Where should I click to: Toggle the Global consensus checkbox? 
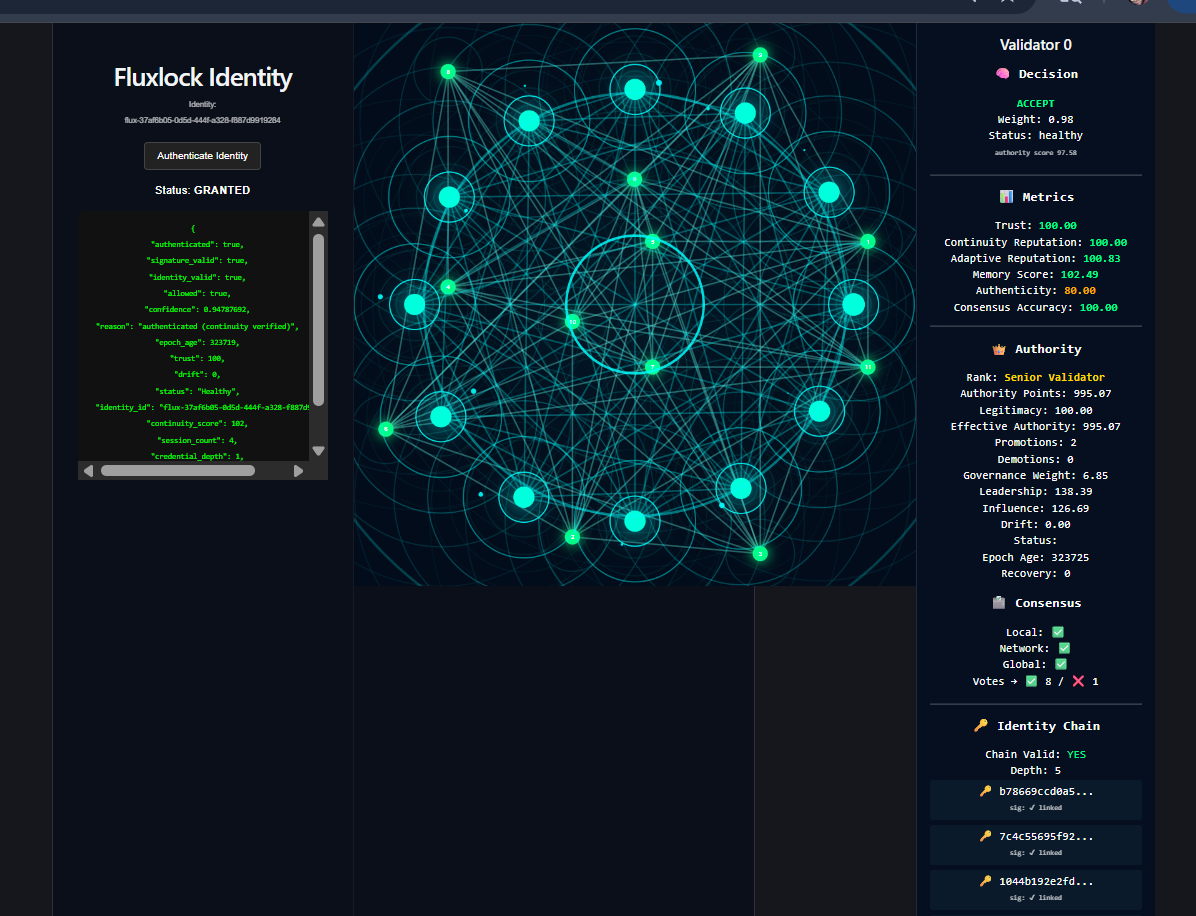1061,664
